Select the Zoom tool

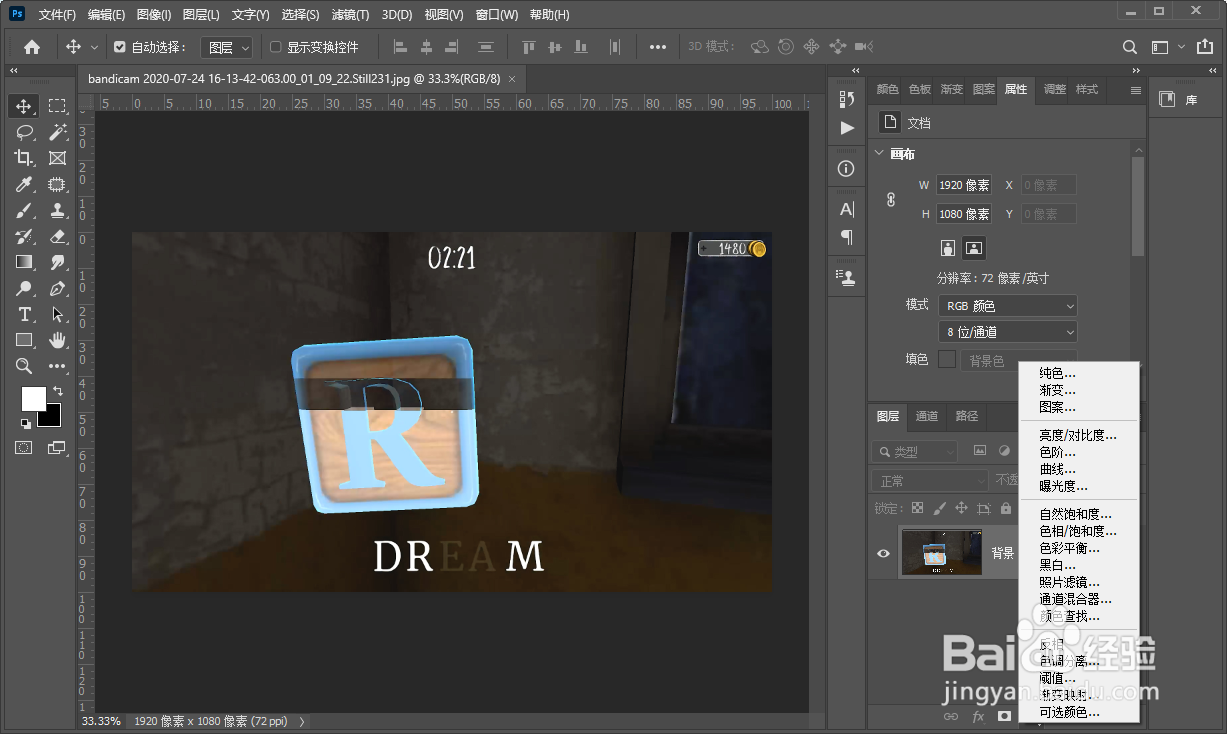[x=25, y=366]
